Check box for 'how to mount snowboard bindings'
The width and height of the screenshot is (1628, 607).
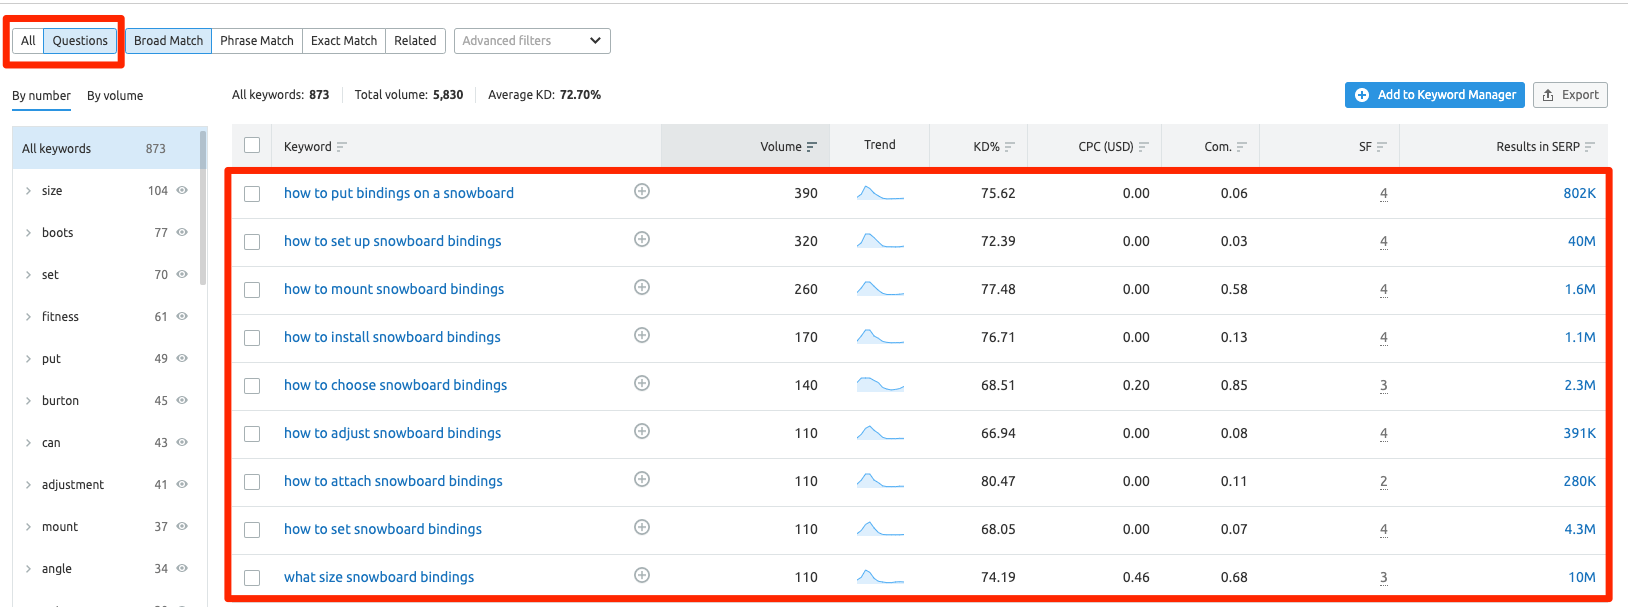tap(252, 290)
